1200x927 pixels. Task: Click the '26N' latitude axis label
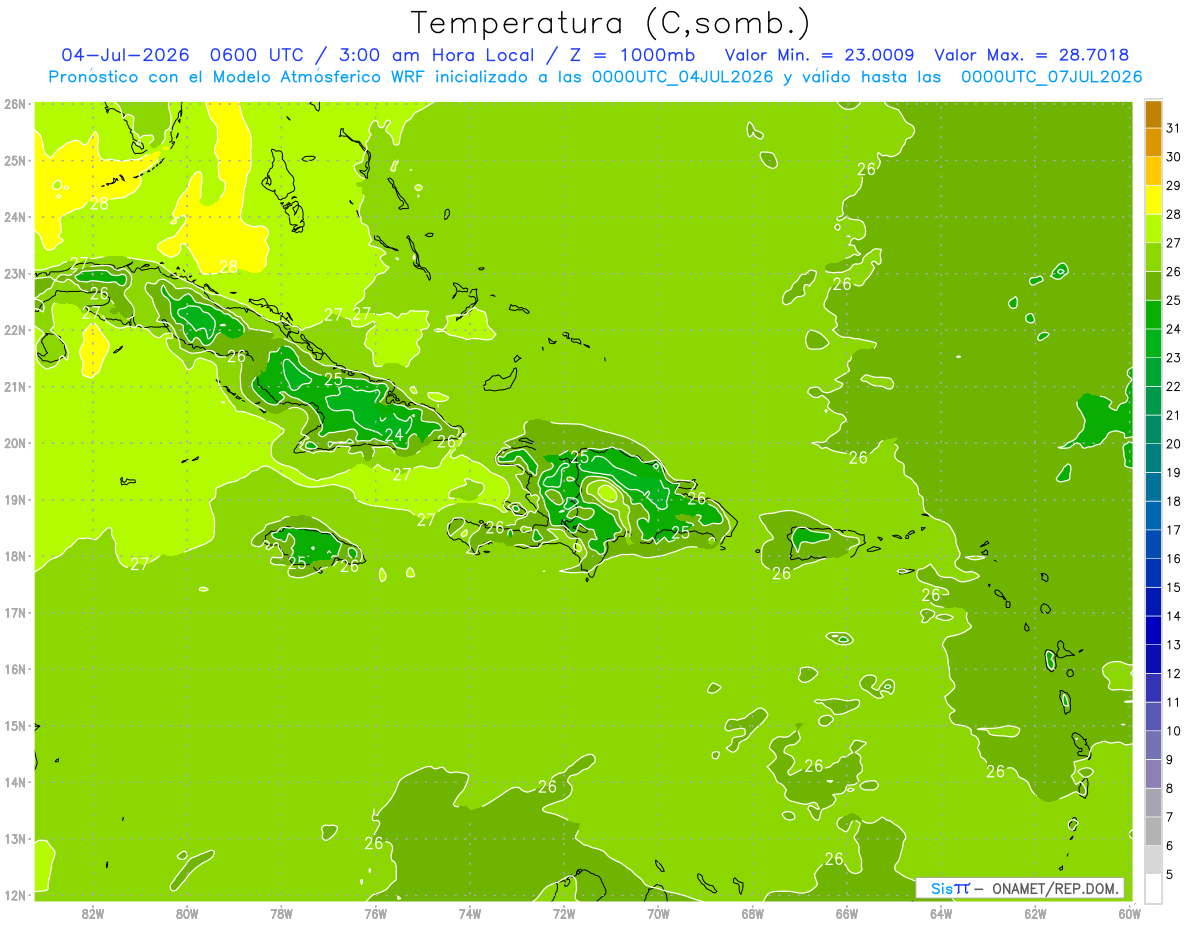pos(15,104)
